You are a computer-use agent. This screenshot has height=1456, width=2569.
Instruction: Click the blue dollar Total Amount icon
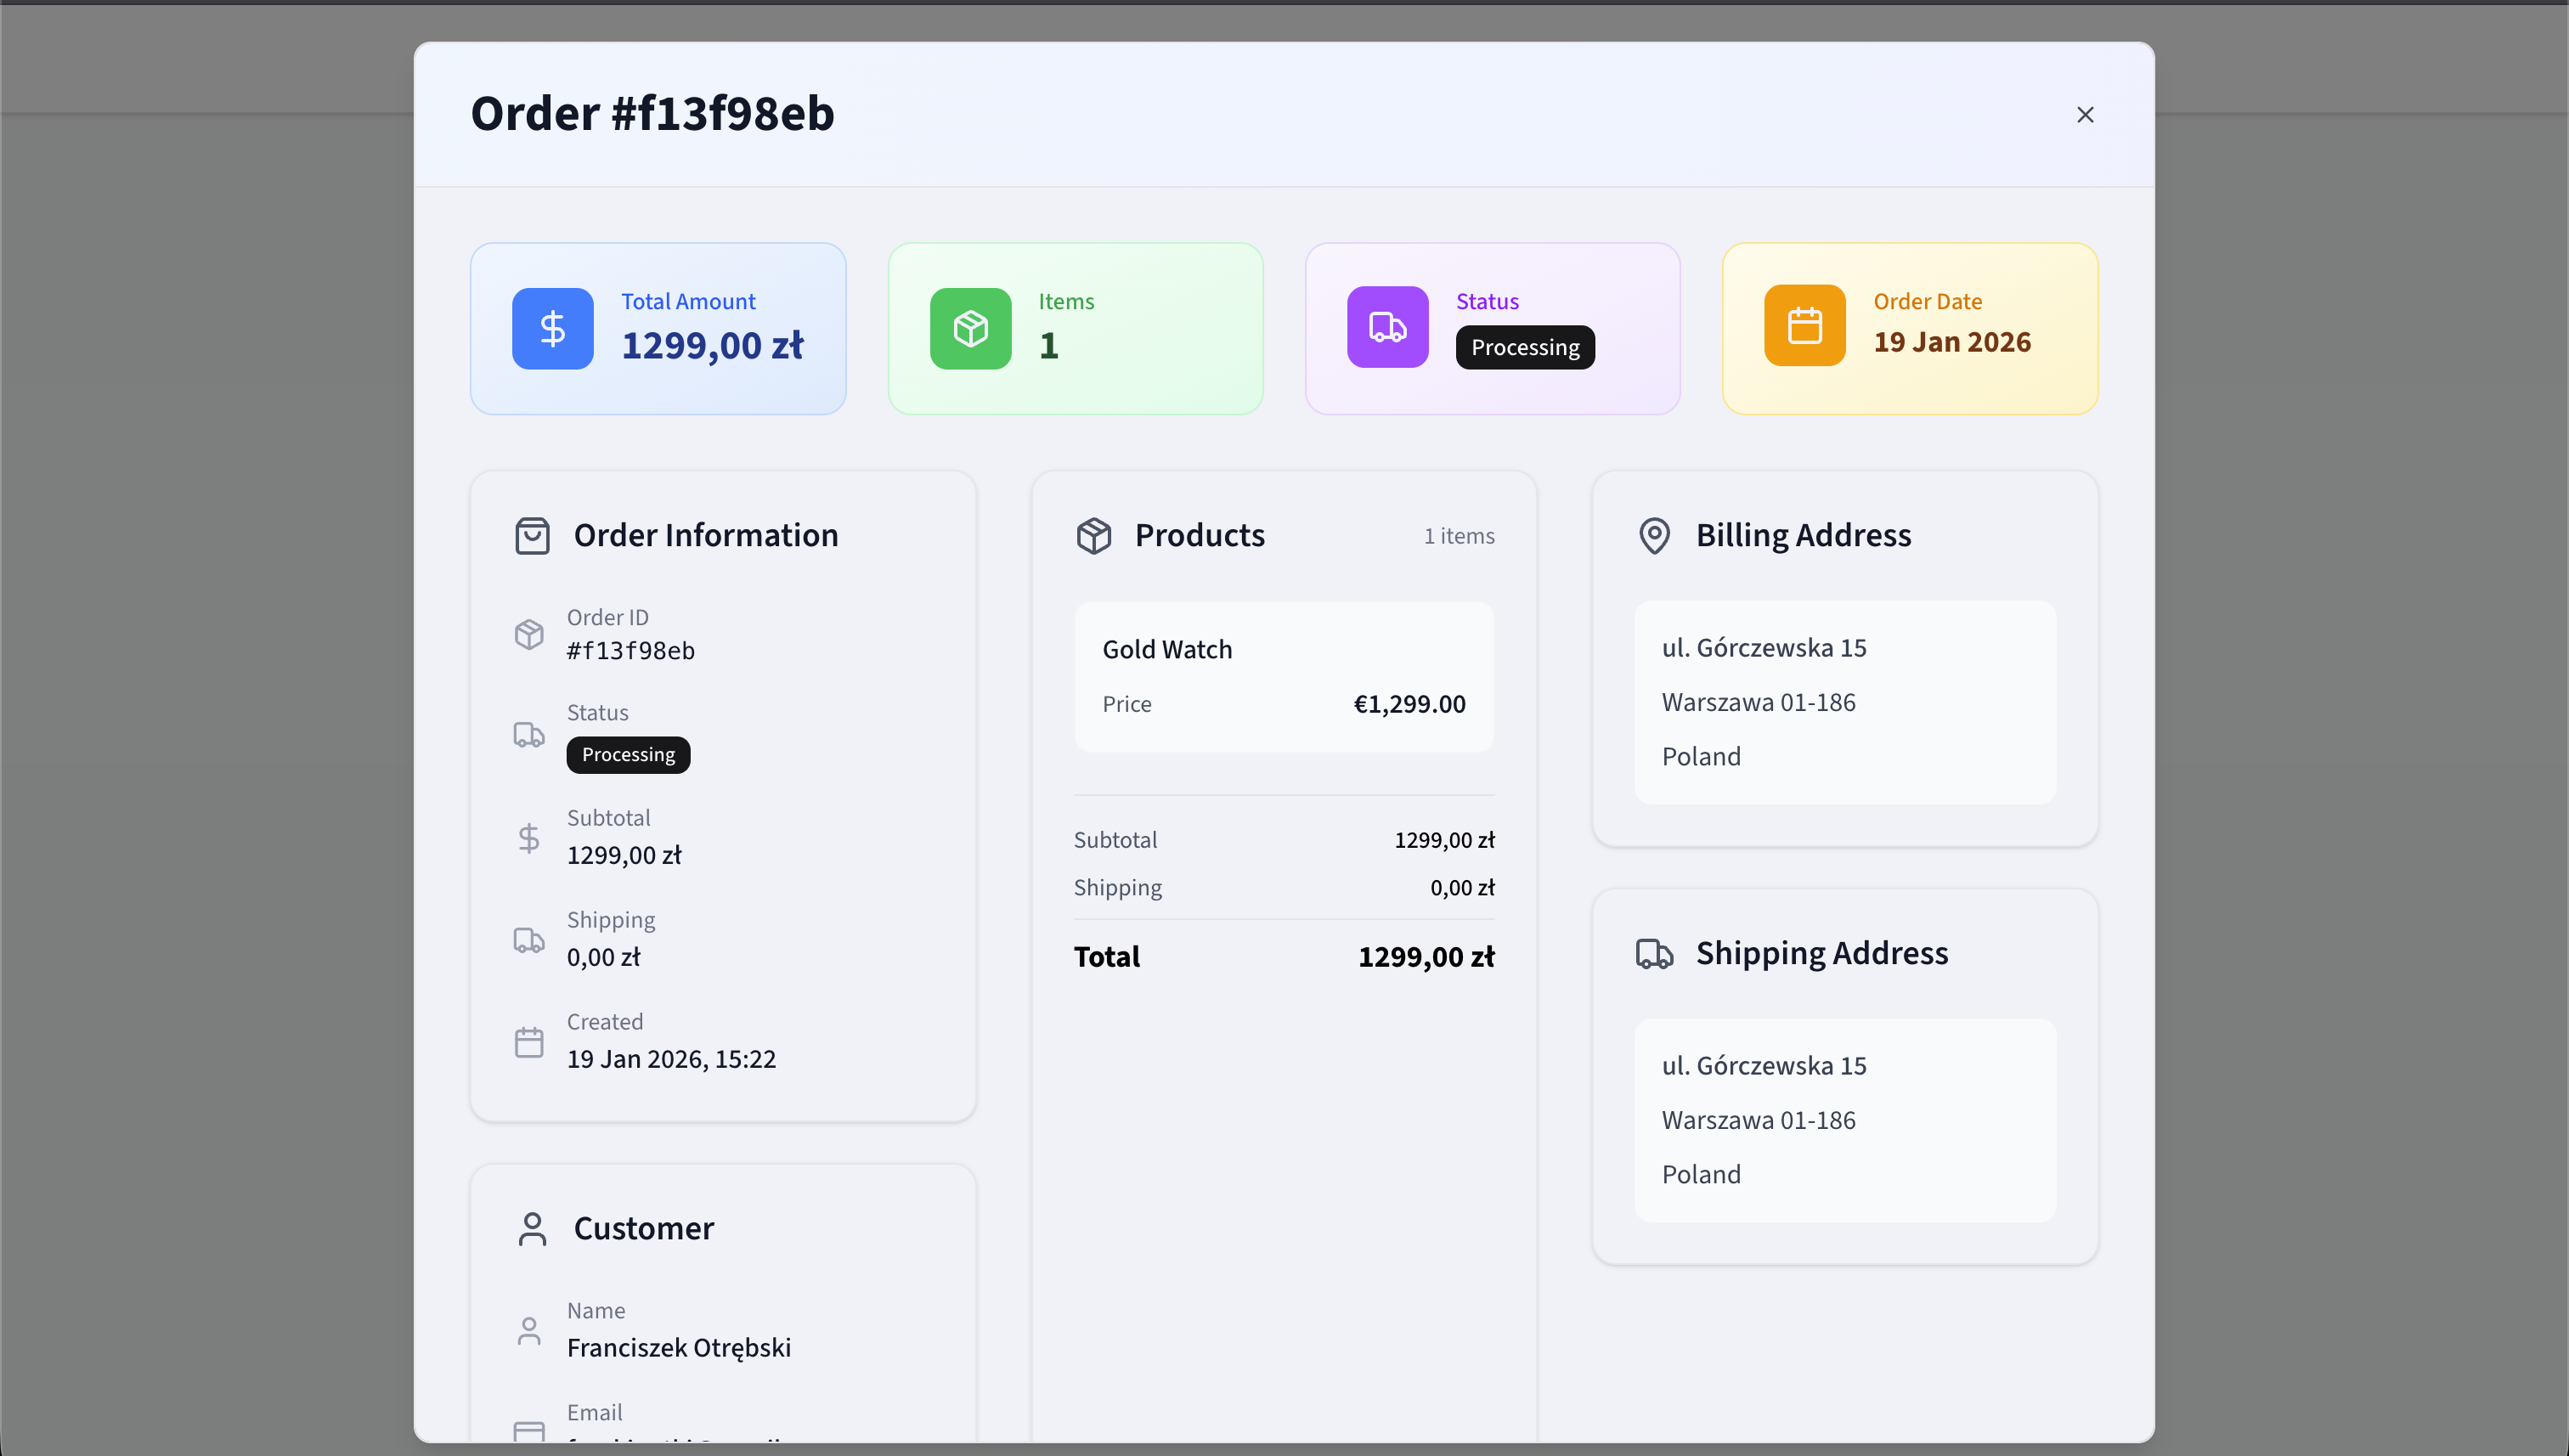point(552,329)
